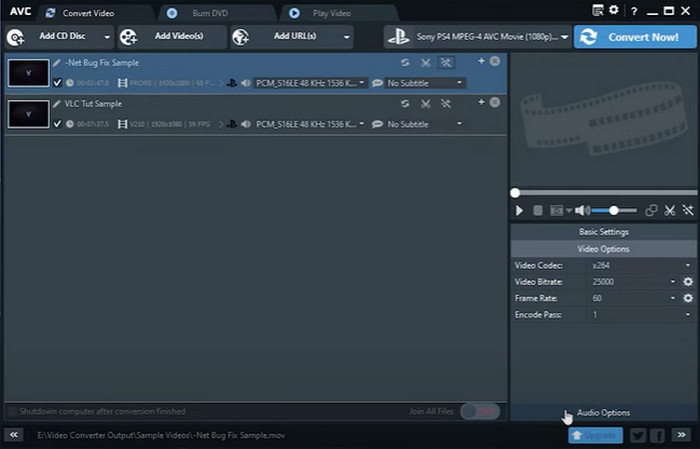The height and width of the screenshot is (449, 700).
Task: Open the help question mark icon
Action: [634, 11]
